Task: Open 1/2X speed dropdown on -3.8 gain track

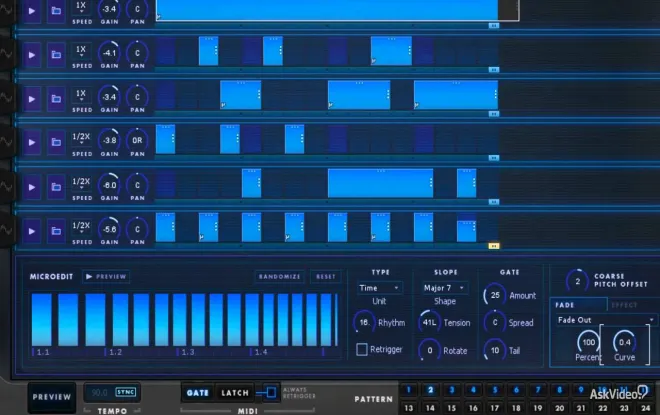Action: tap(81, 138)
